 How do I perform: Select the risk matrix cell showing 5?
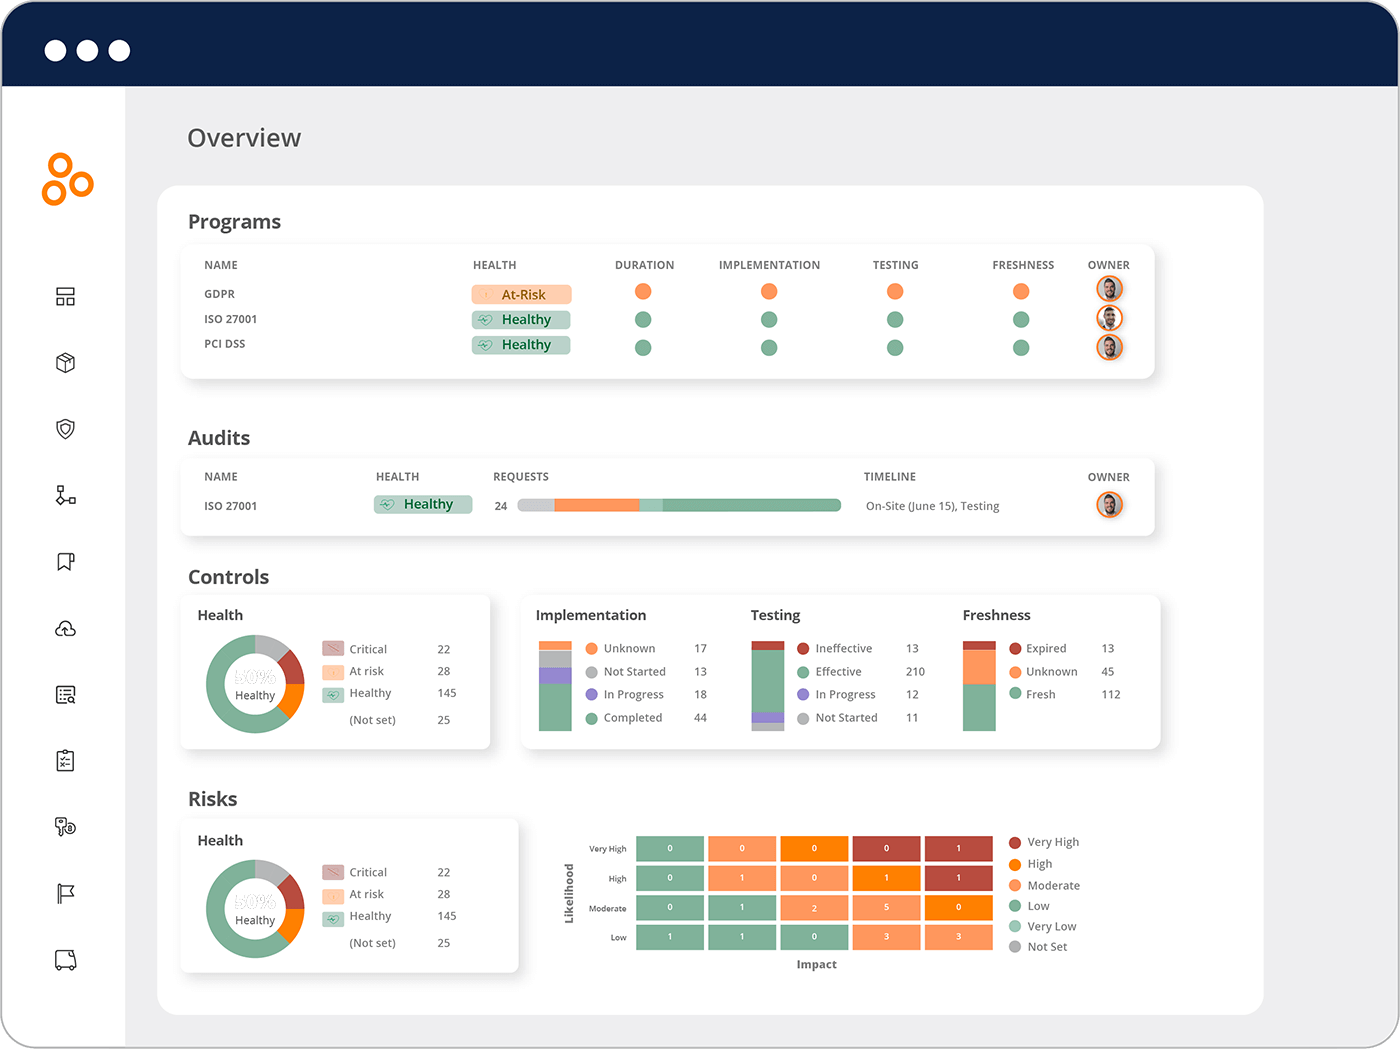pos(886,907)
